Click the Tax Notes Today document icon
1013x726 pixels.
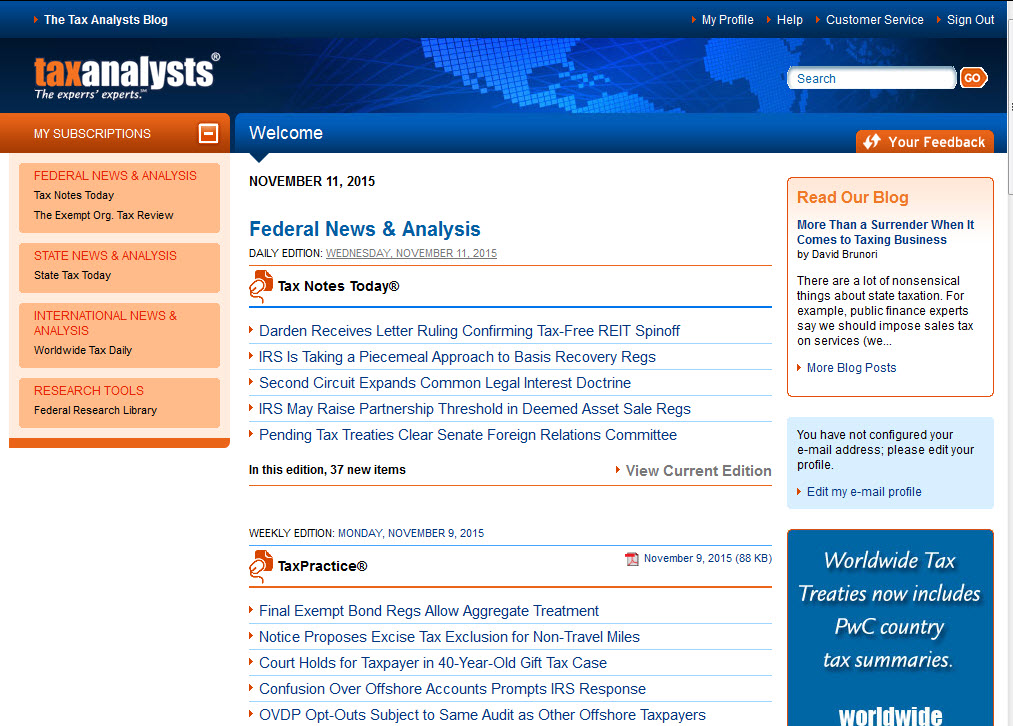click(x=260, y=285)
